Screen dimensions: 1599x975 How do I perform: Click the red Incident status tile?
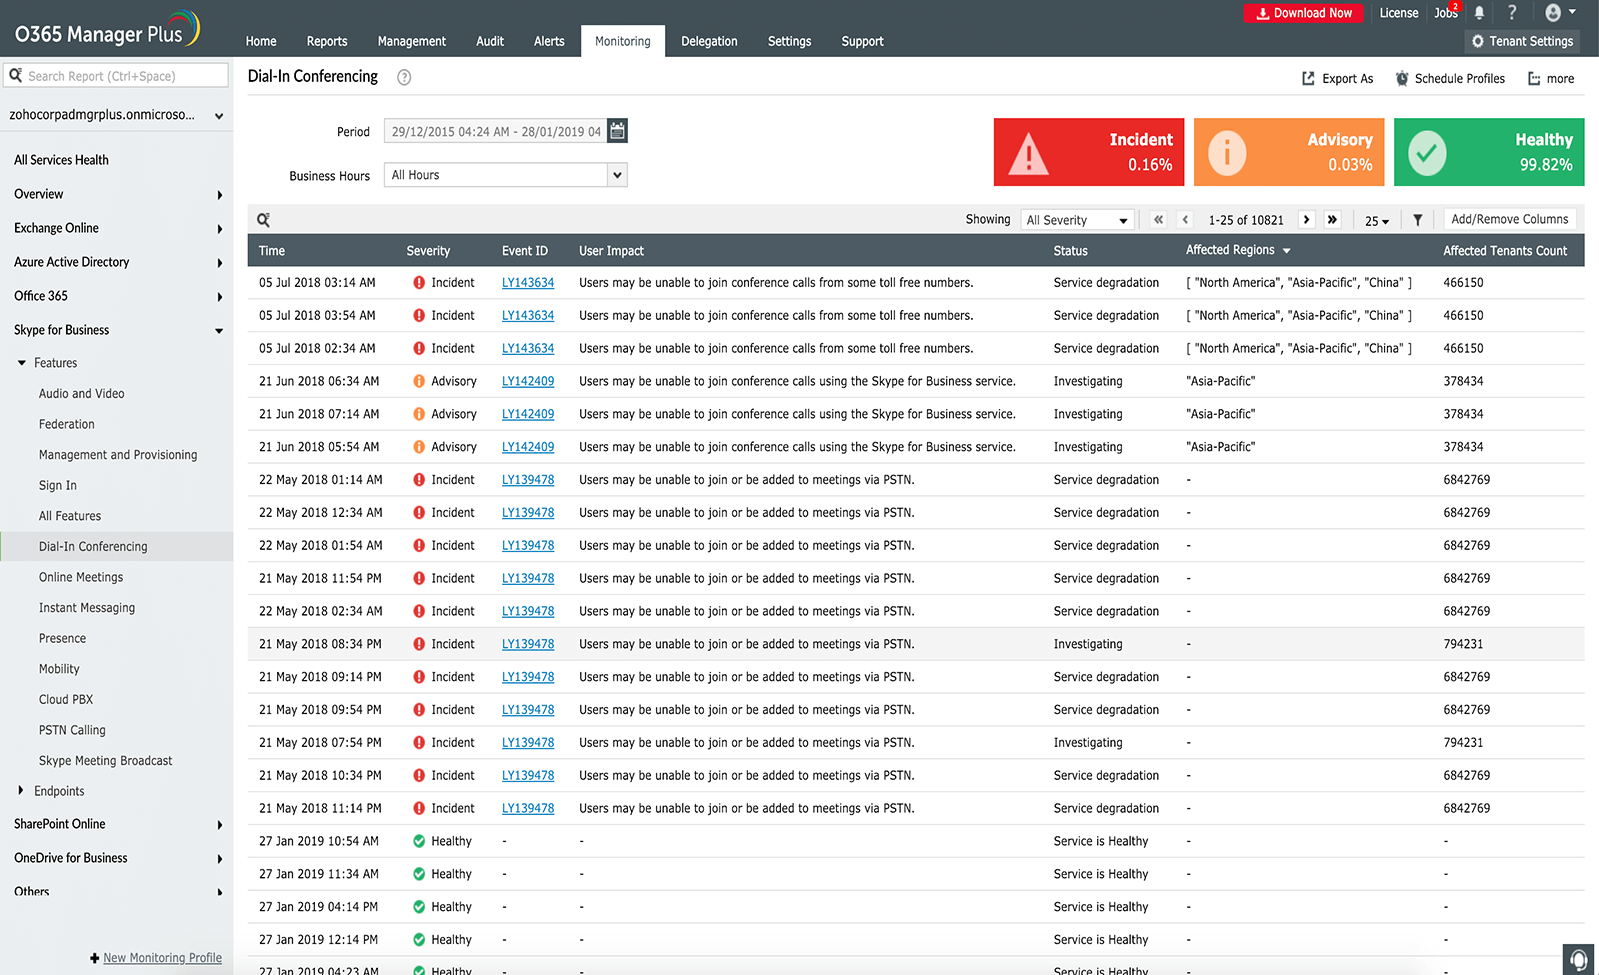coord(1088,152)
